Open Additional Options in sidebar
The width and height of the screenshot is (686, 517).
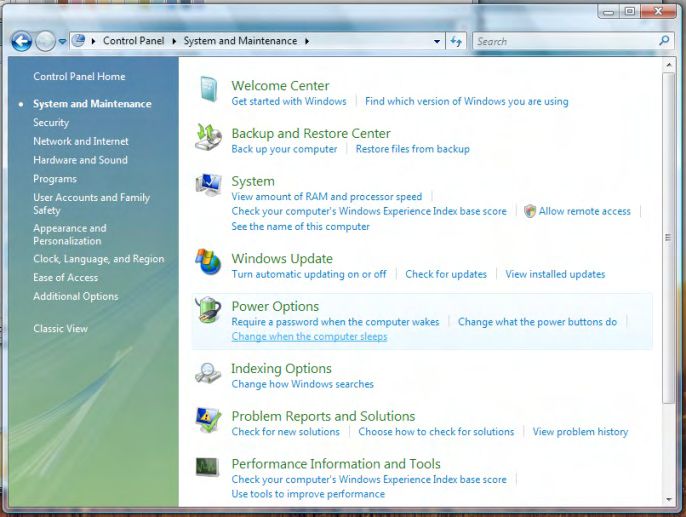coord(76,297)
